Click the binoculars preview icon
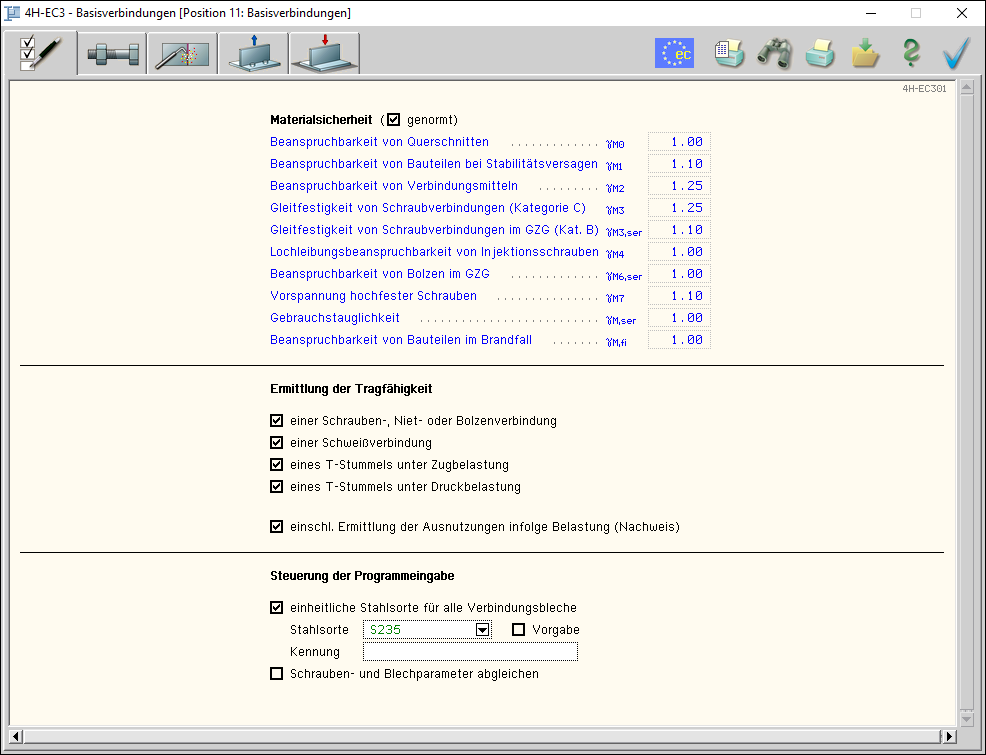This screenshot has height=755, width=986. [774, 53]
